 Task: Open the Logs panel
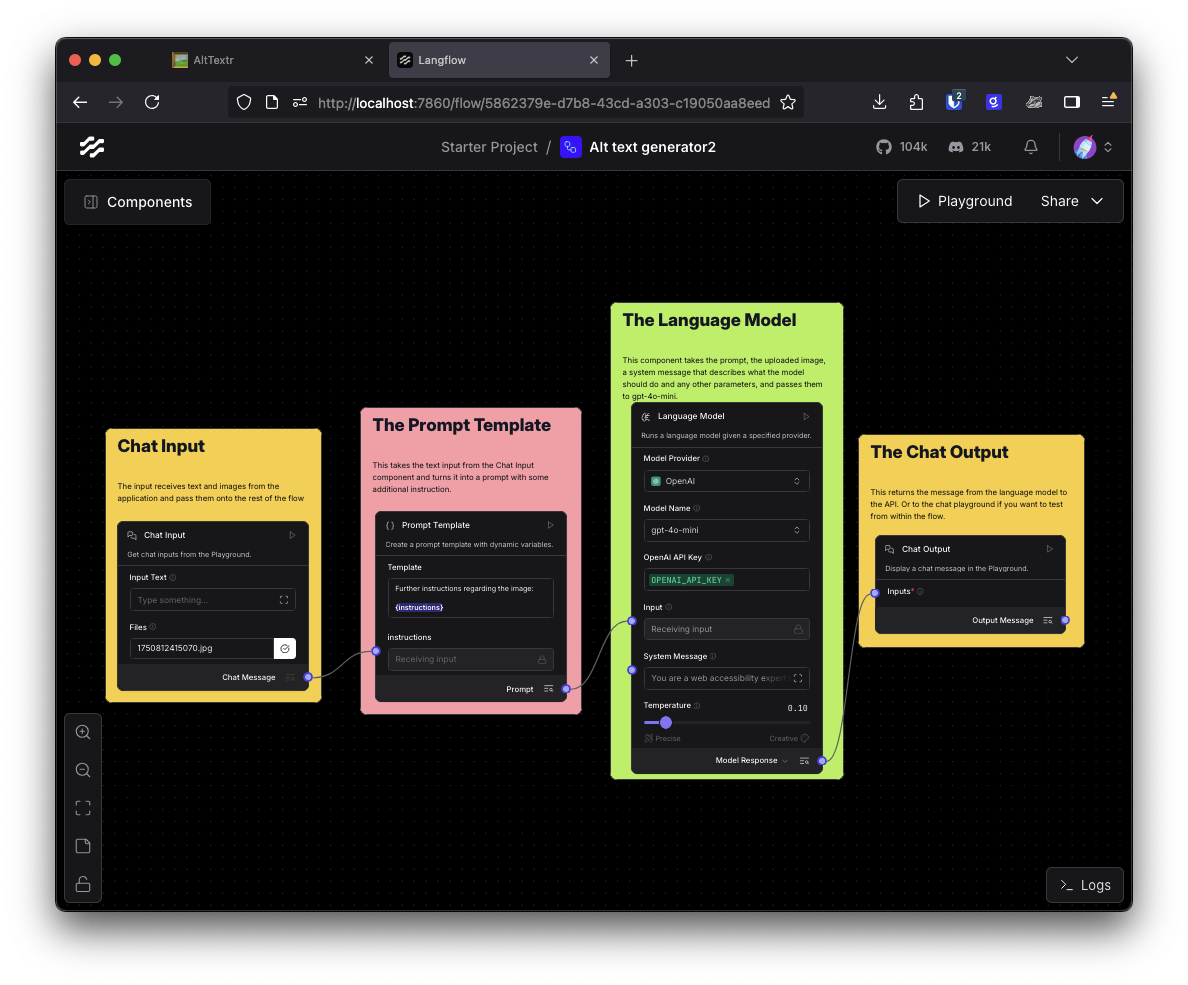[1084, 884]
